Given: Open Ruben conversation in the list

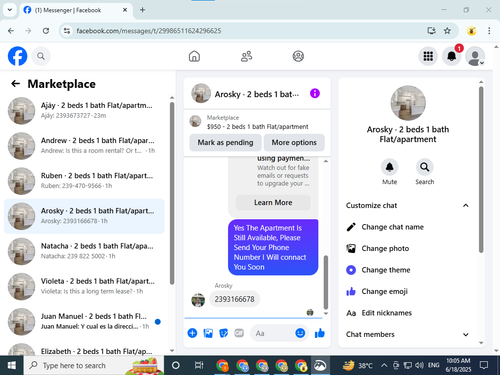Looking at the screenshot, I should point(84,181).
